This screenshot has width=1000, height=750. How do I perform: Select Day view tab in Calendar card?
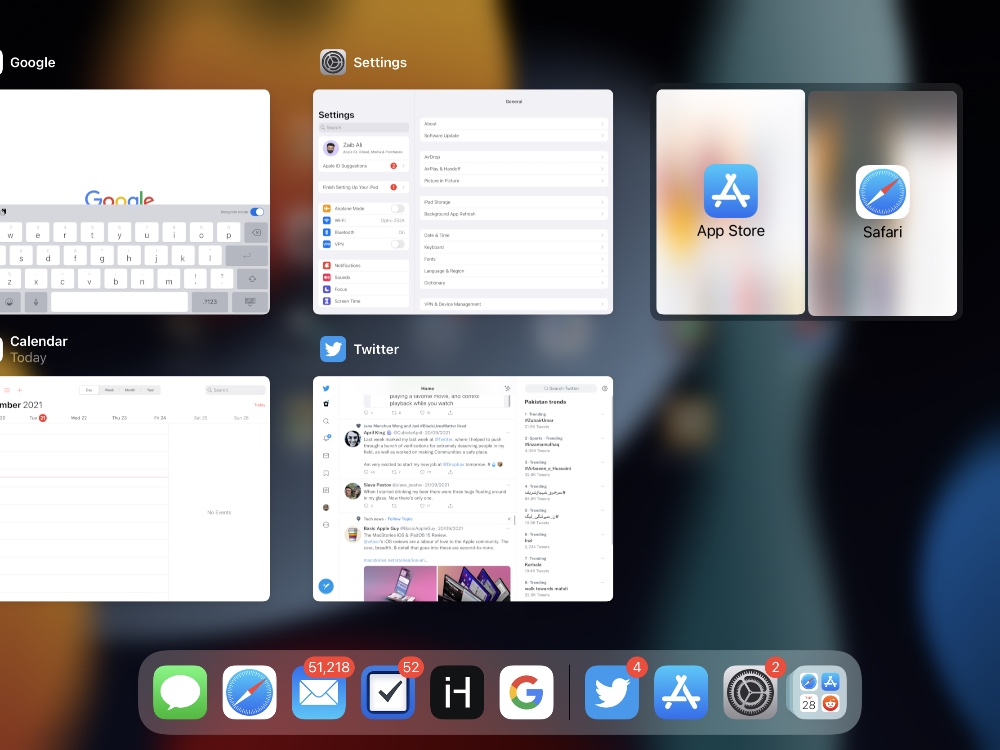tap(89, 390)
